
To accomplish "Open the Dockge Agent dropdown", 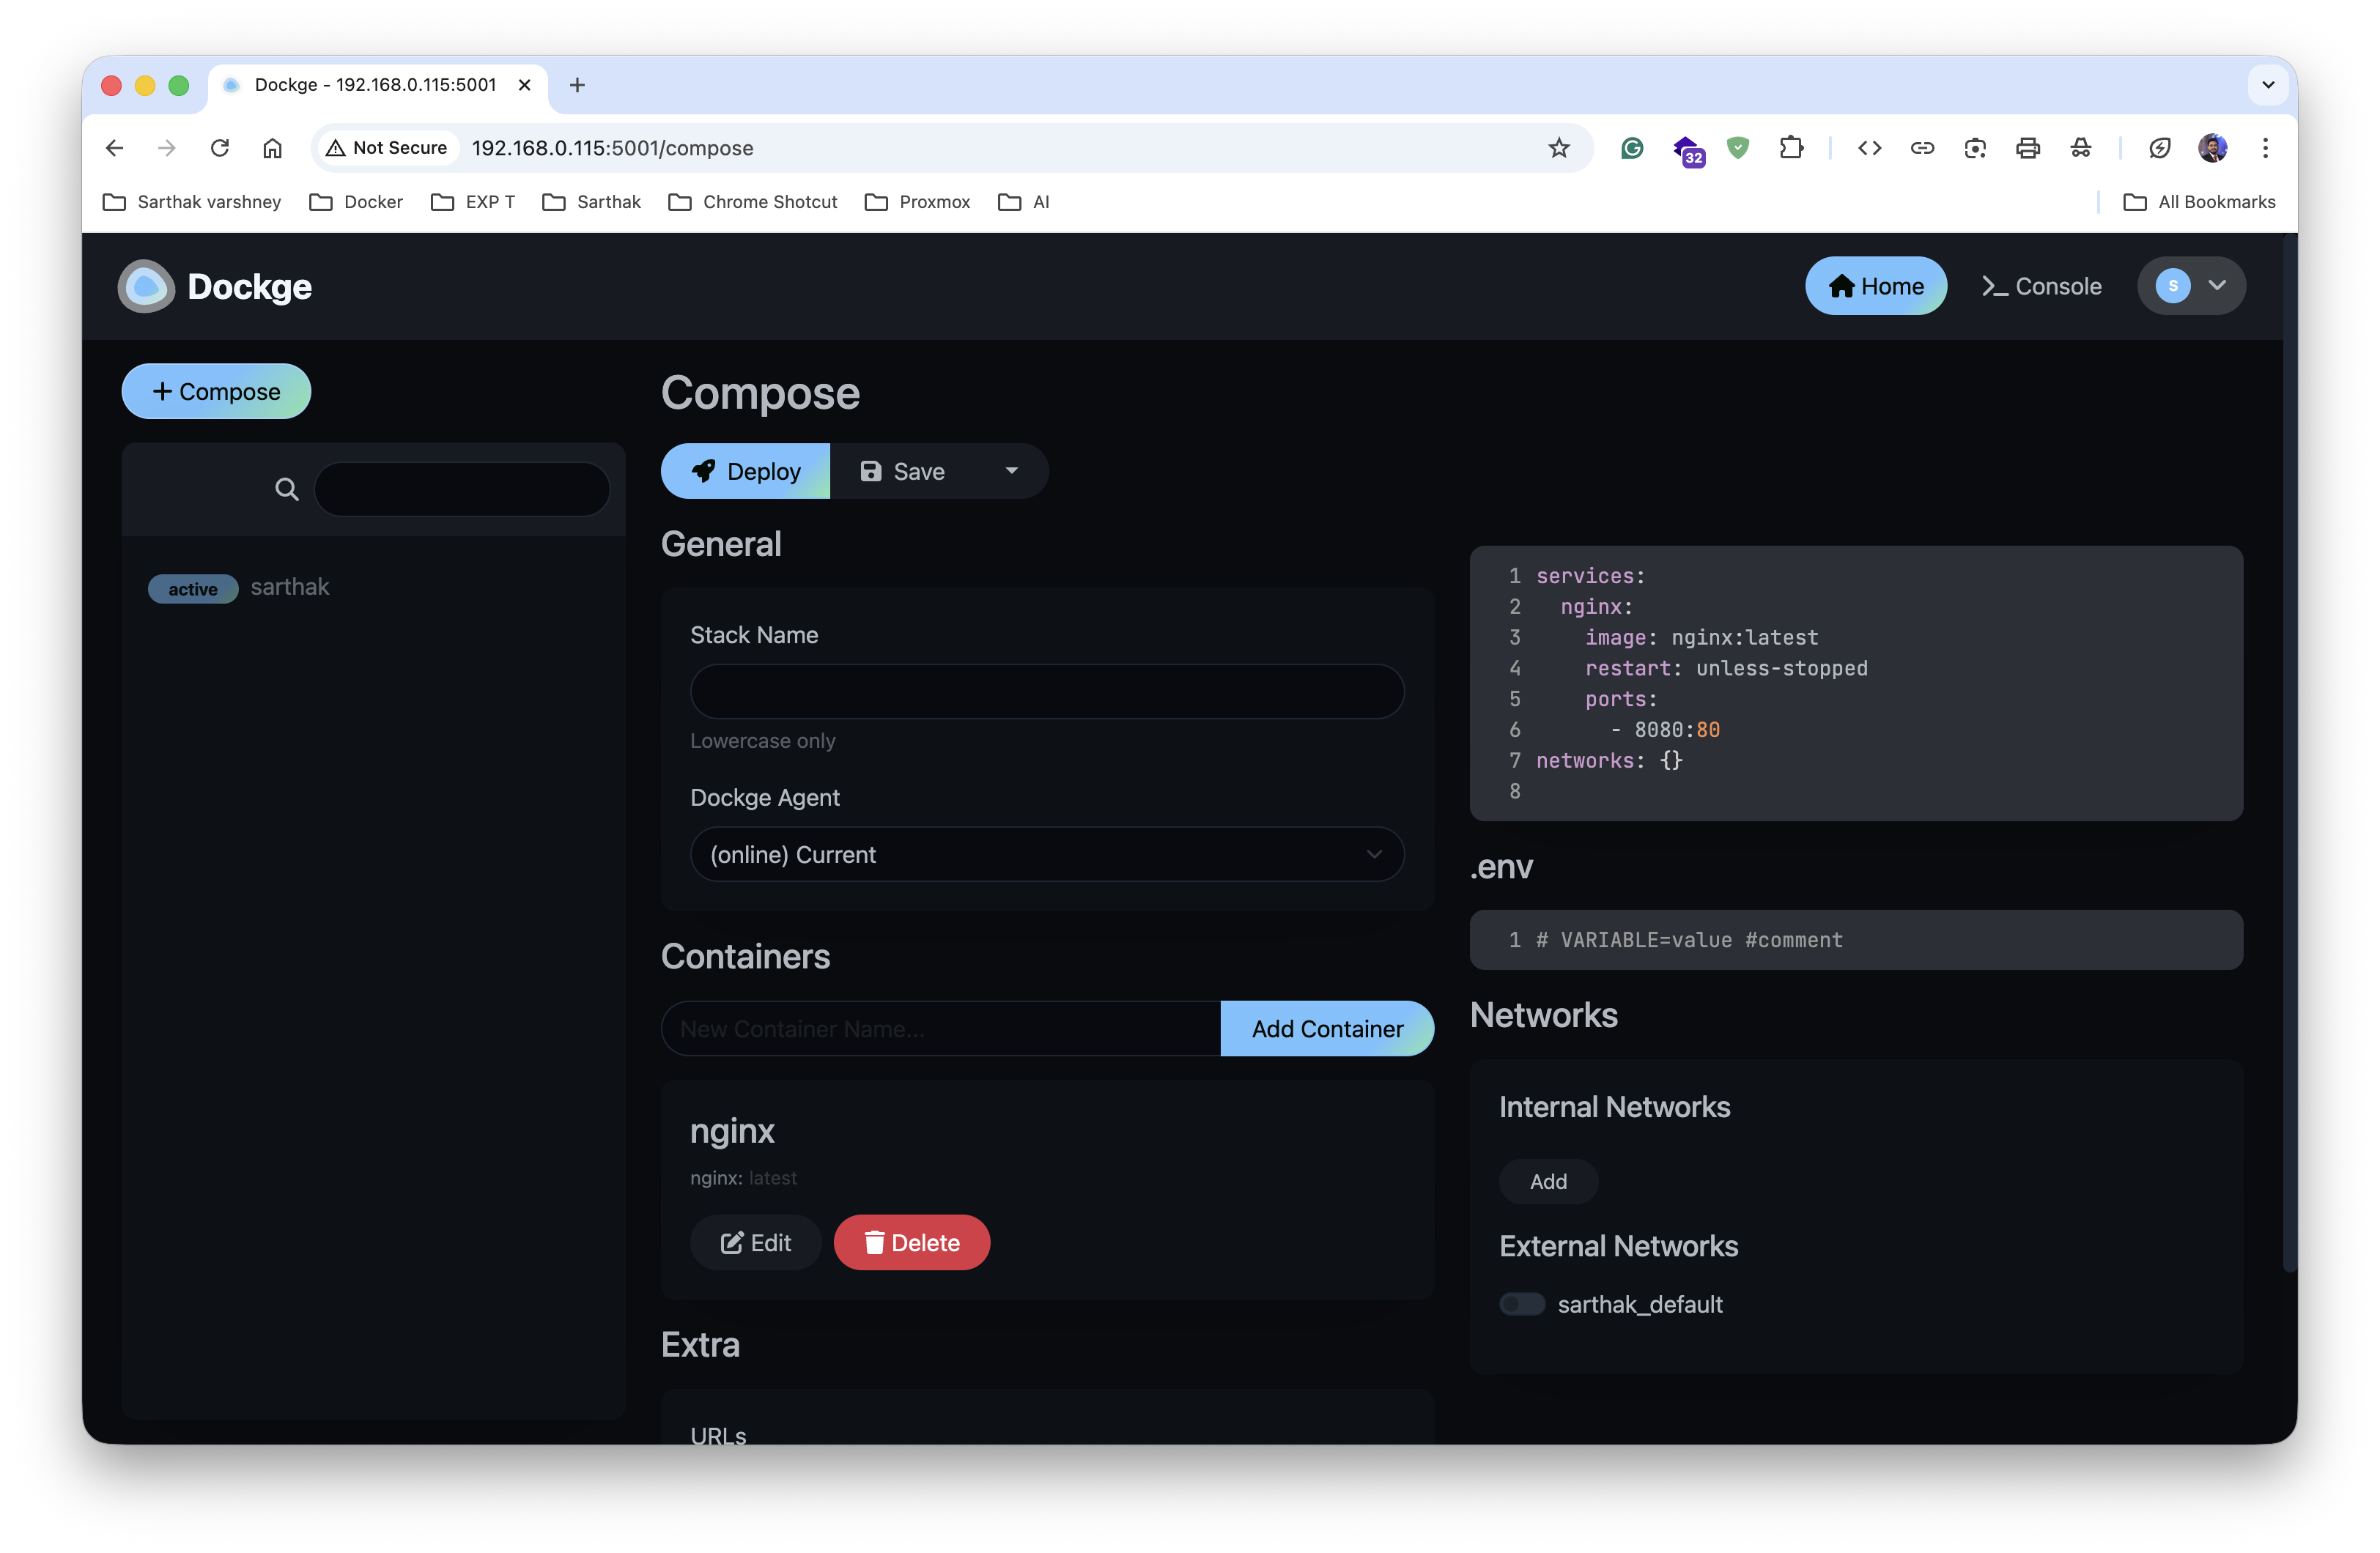I will 1046,854.
